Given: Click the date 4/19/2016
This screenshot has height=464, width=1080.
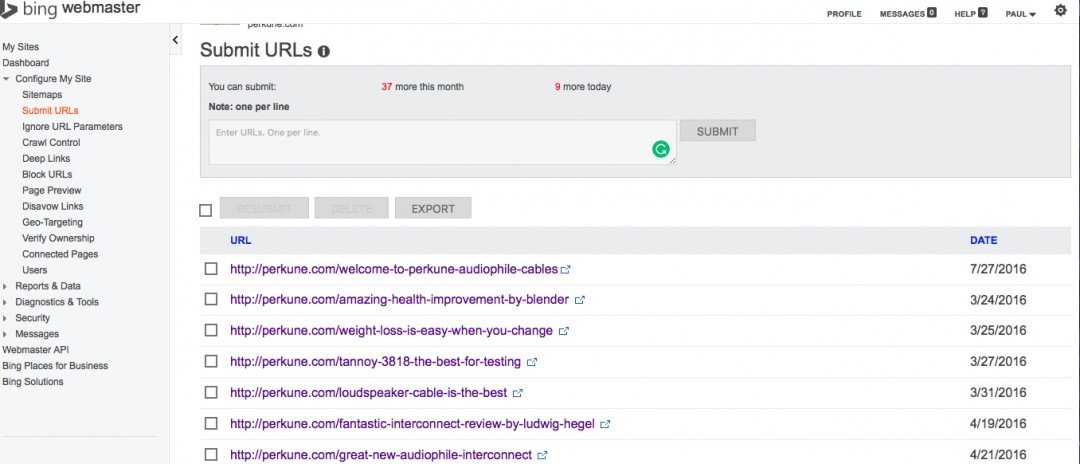Looking at the screenshot, I should tap(998, 424).
